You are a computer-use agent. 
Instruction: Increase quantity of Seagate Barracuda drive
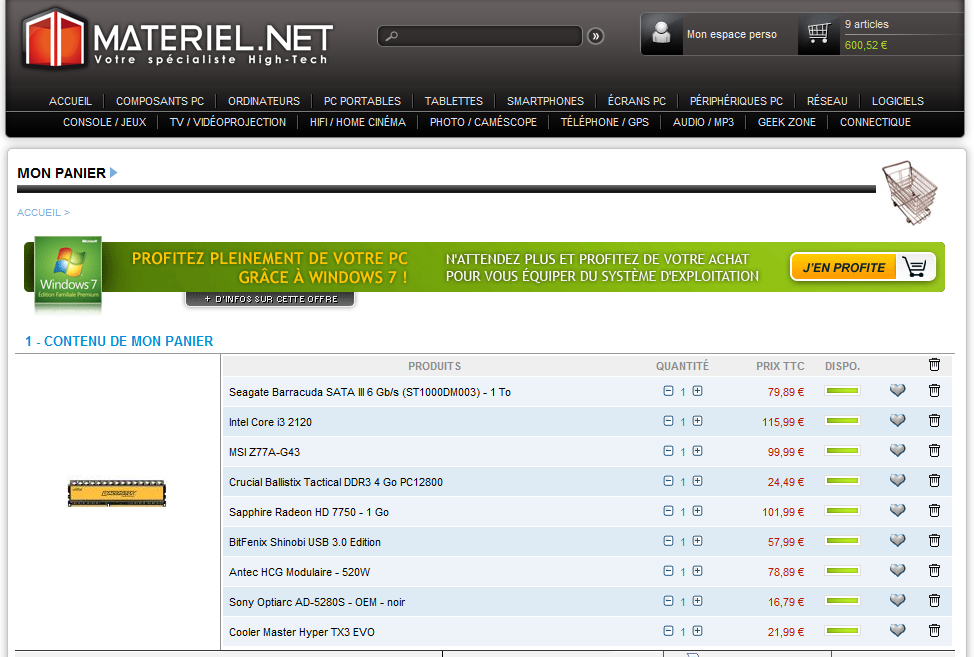(698, 391)
